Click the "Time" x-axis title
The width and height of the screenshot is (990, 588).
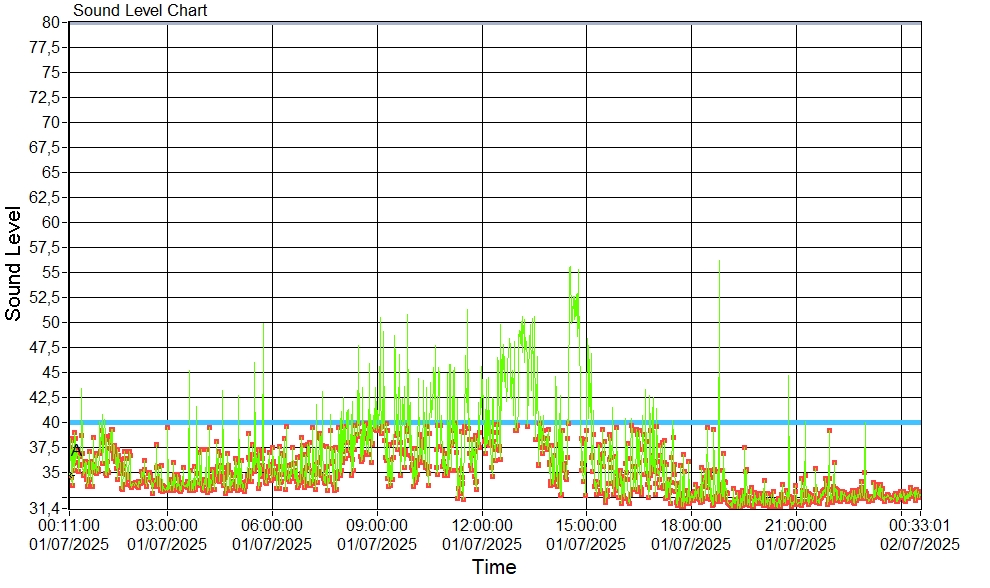tap(494, 568)
